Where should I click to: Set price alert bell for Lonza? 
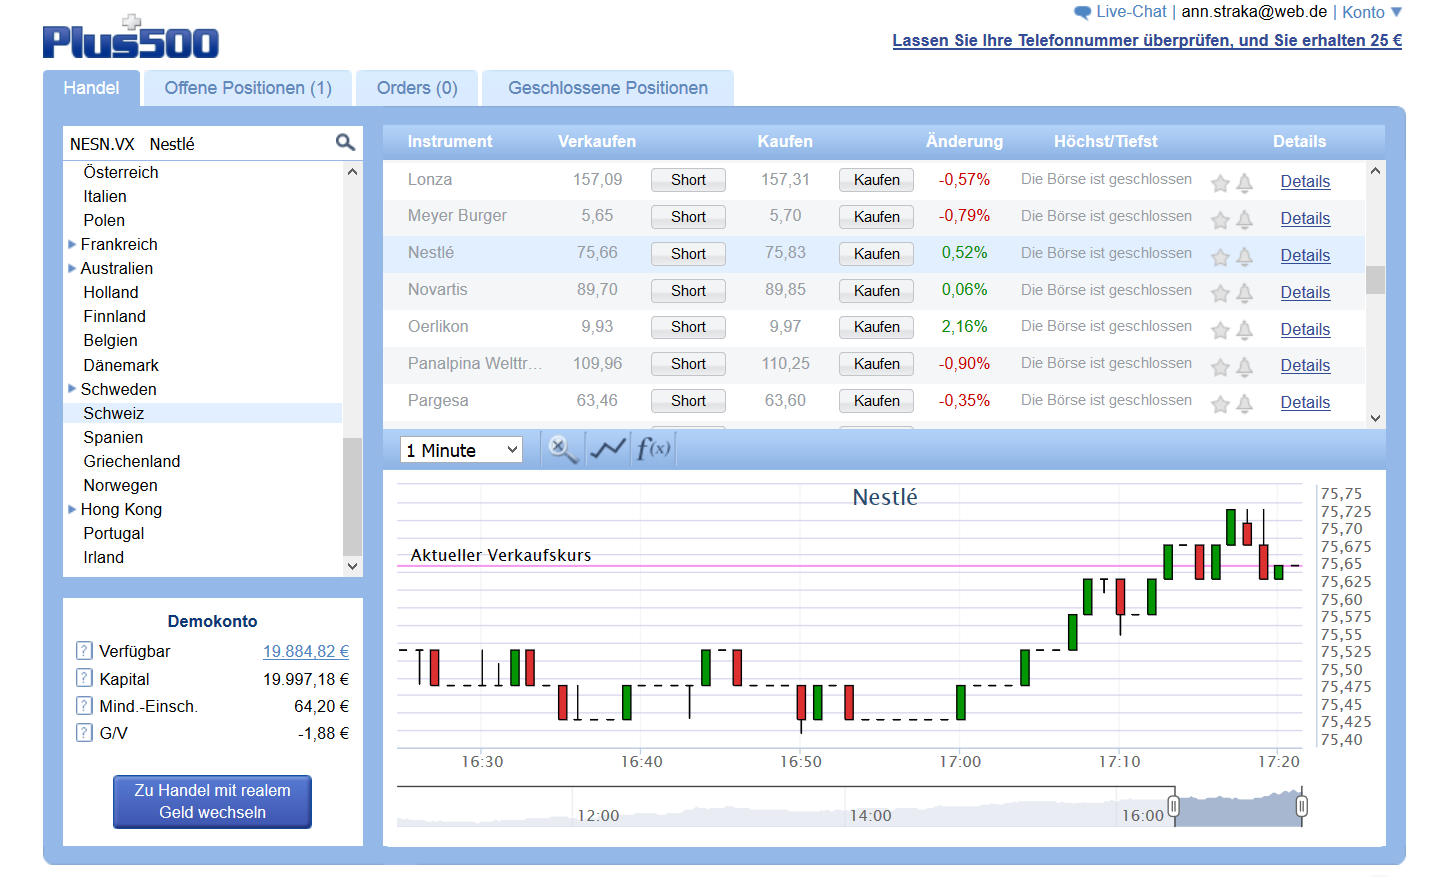click(x=1245, y=183)
